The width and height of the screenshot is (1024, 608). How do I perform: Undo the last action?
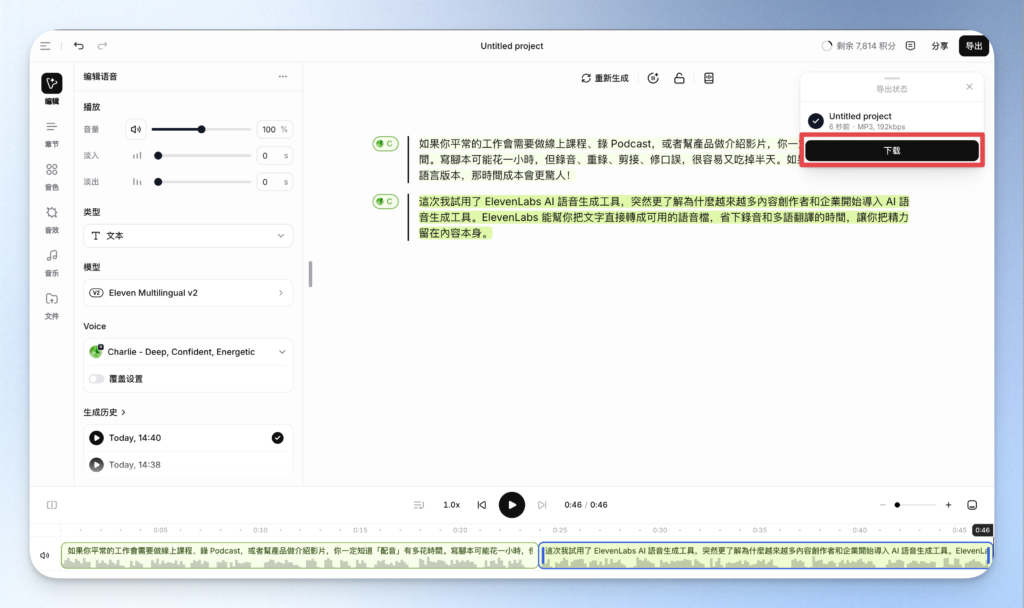pos(78,46)
